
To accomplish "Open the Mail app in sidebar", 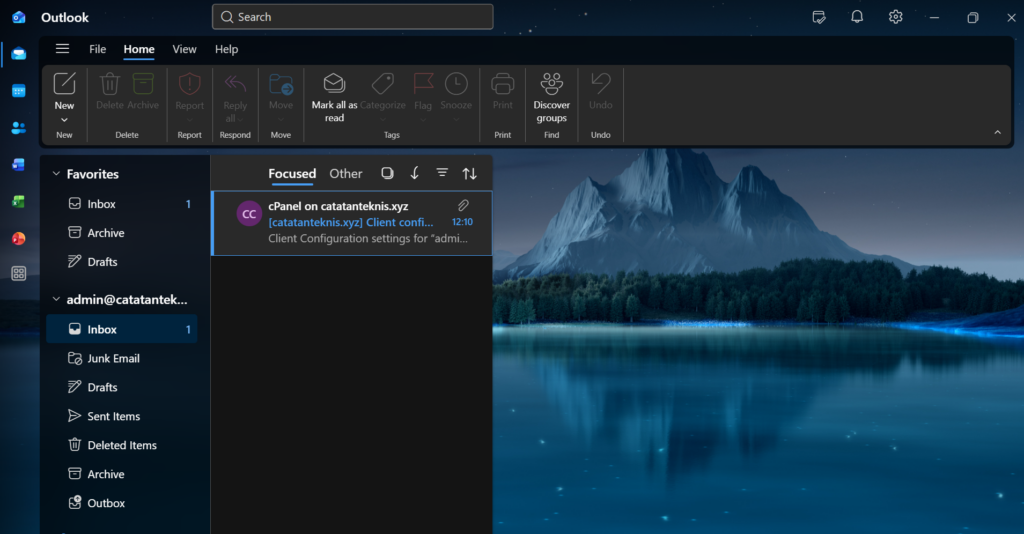I will point(19,54).
